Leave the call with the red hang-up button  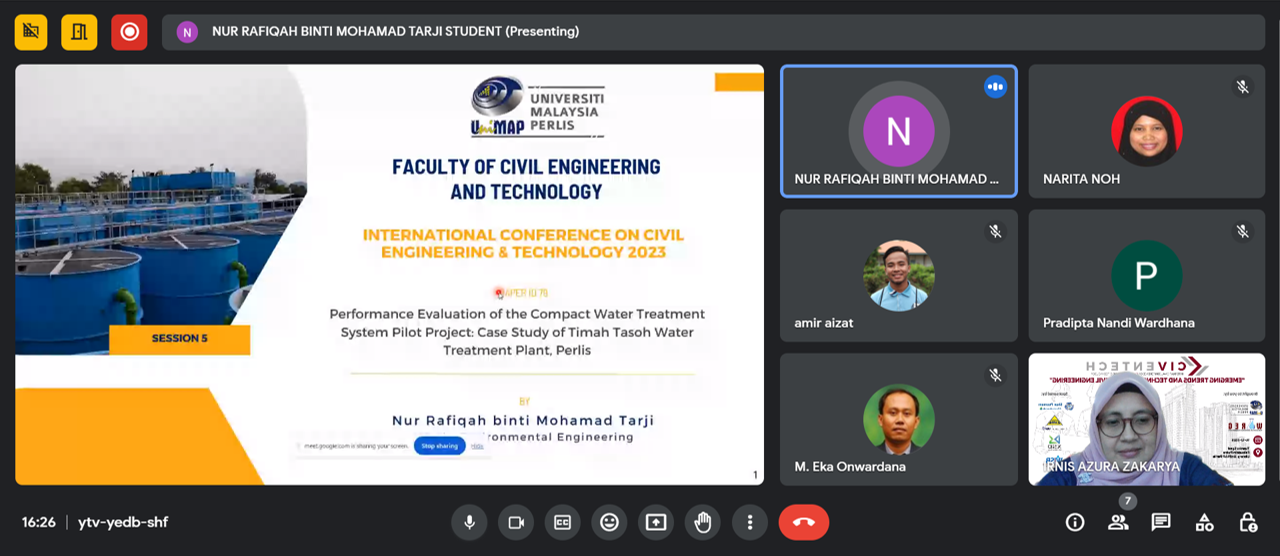pyautogui.click(x=803, y=522)
